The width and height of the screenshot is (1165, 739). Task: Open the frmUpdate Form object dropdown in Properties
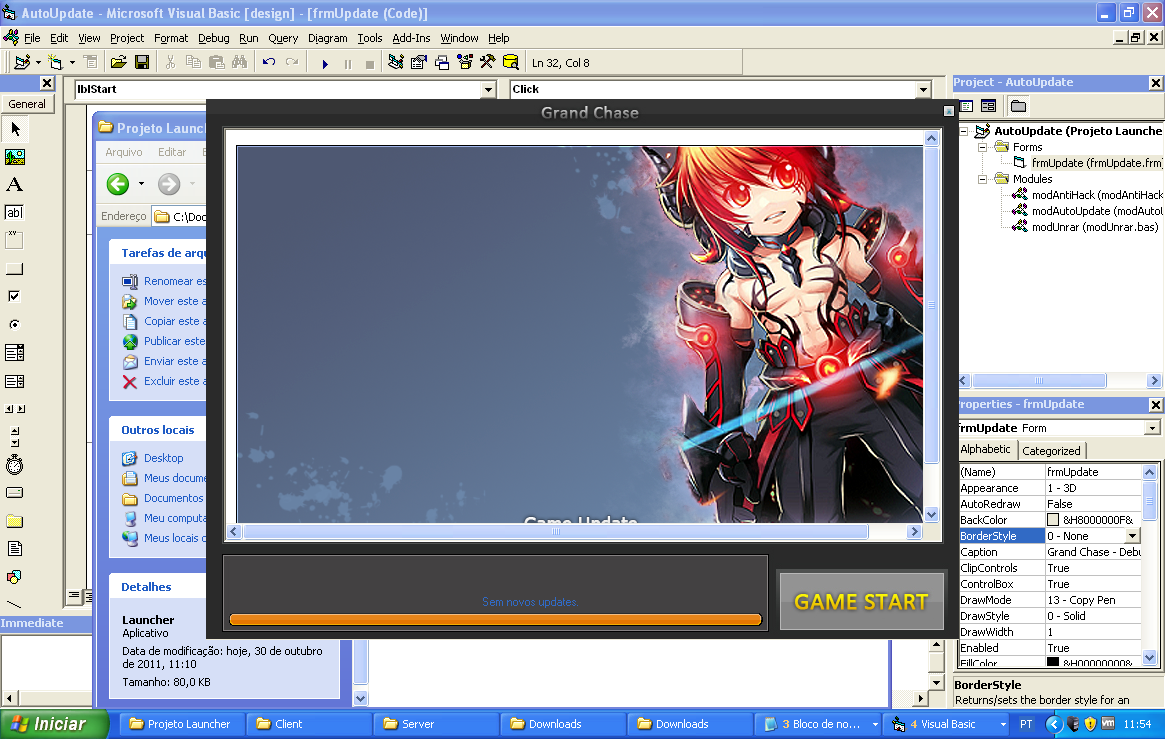coord(1152,429)
